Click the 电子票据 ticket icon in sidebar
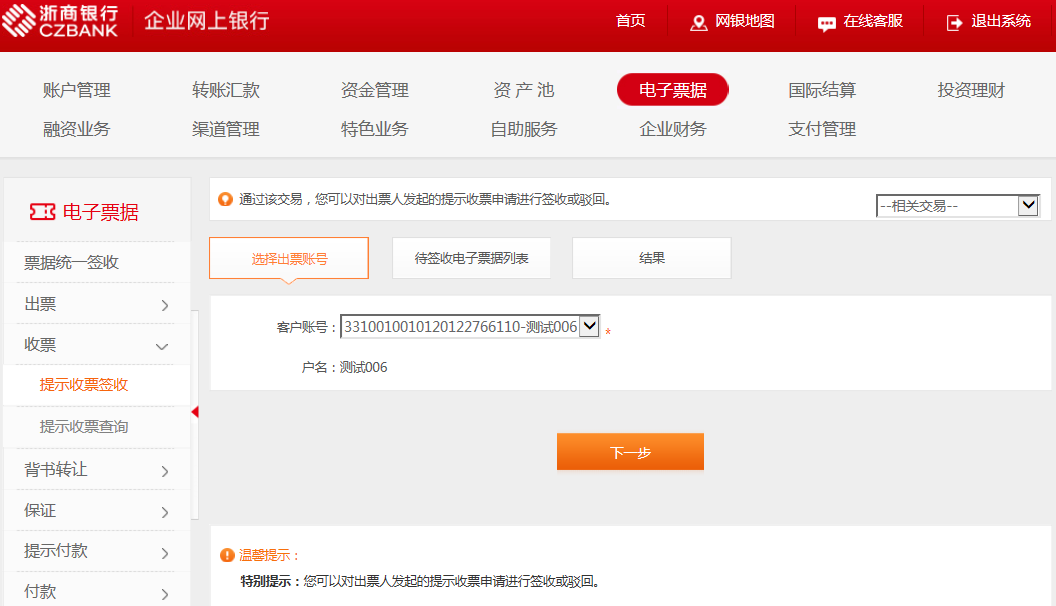The image size is (1056, 606). tap(42, 212)
